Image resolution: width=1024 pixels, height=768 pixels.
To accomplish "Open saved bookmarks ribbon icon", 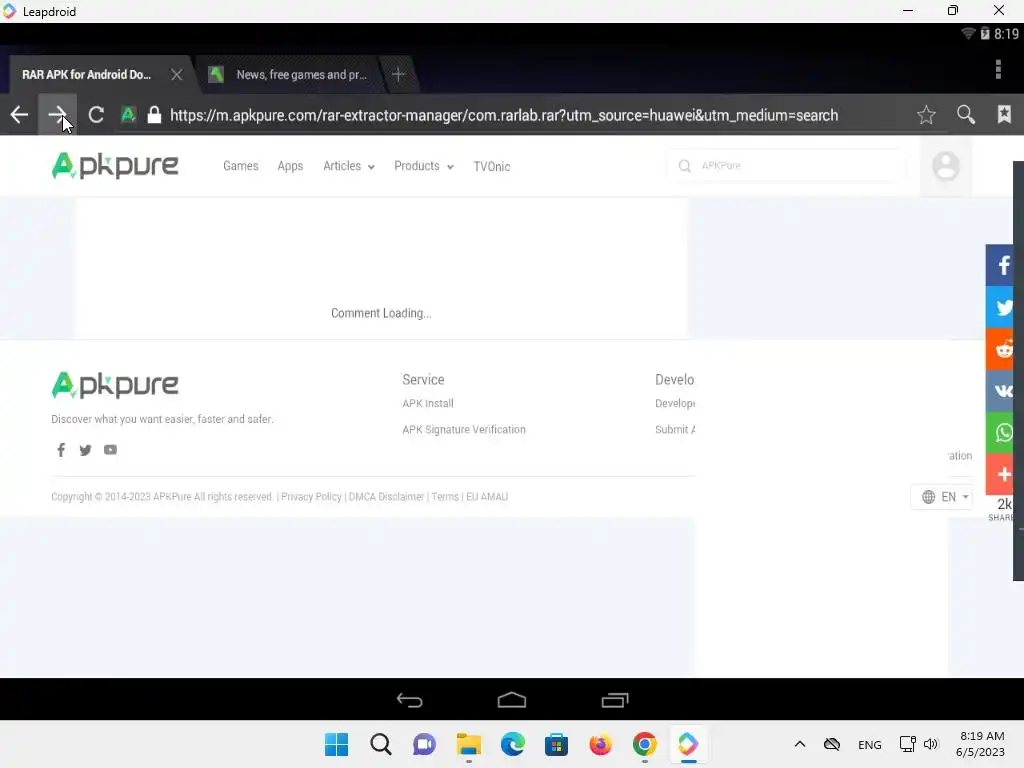I will [1004, 114].
